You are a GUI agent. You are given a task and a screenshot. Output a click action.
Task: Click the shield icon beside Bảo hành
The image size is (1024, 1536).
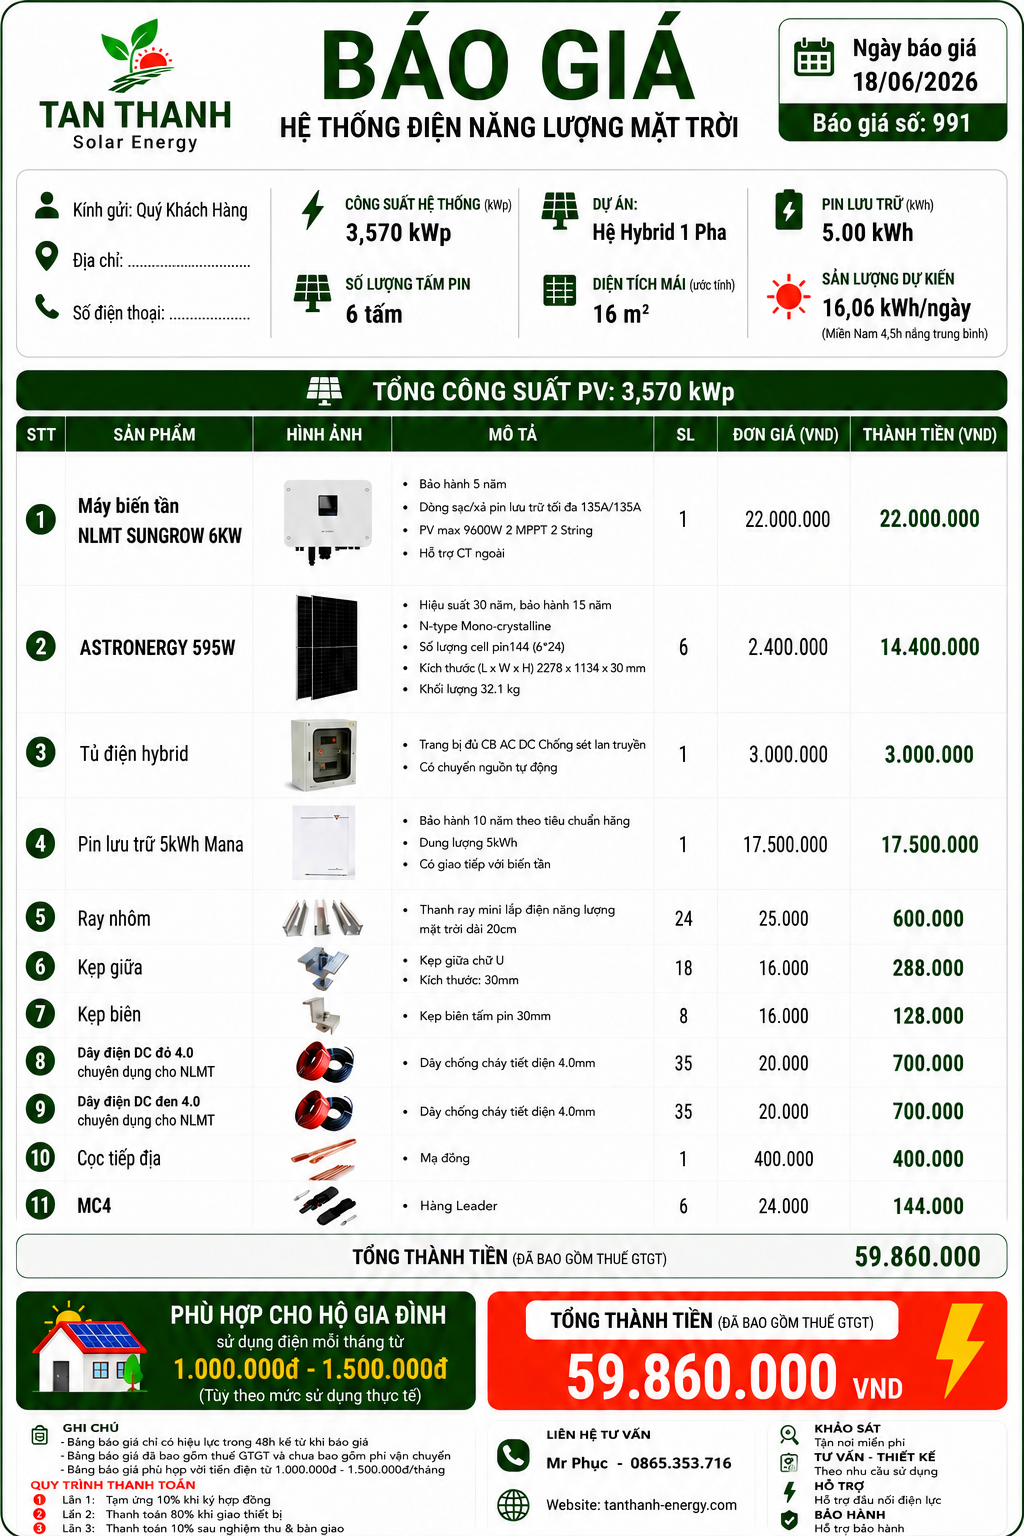pos(789,1520)
